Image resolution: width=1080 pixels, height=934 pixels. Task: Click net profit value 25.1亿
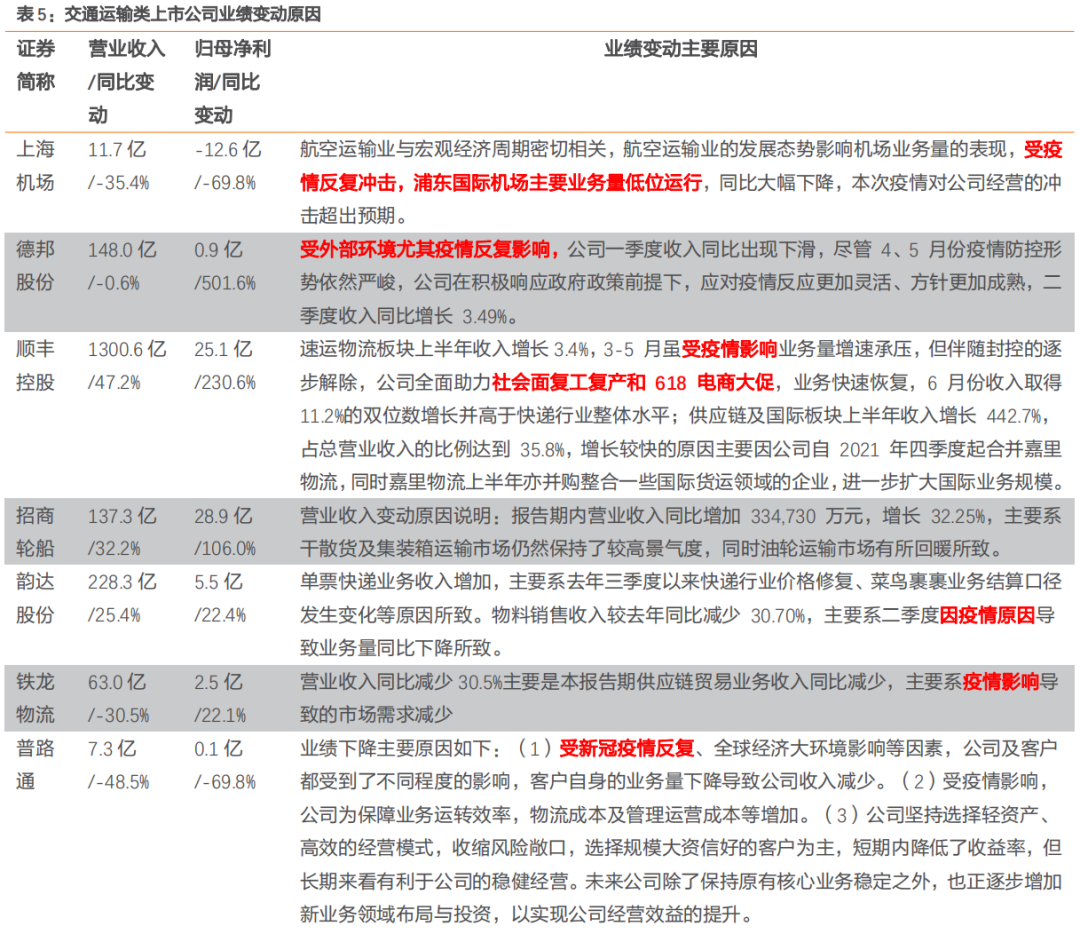coord(223,349)
